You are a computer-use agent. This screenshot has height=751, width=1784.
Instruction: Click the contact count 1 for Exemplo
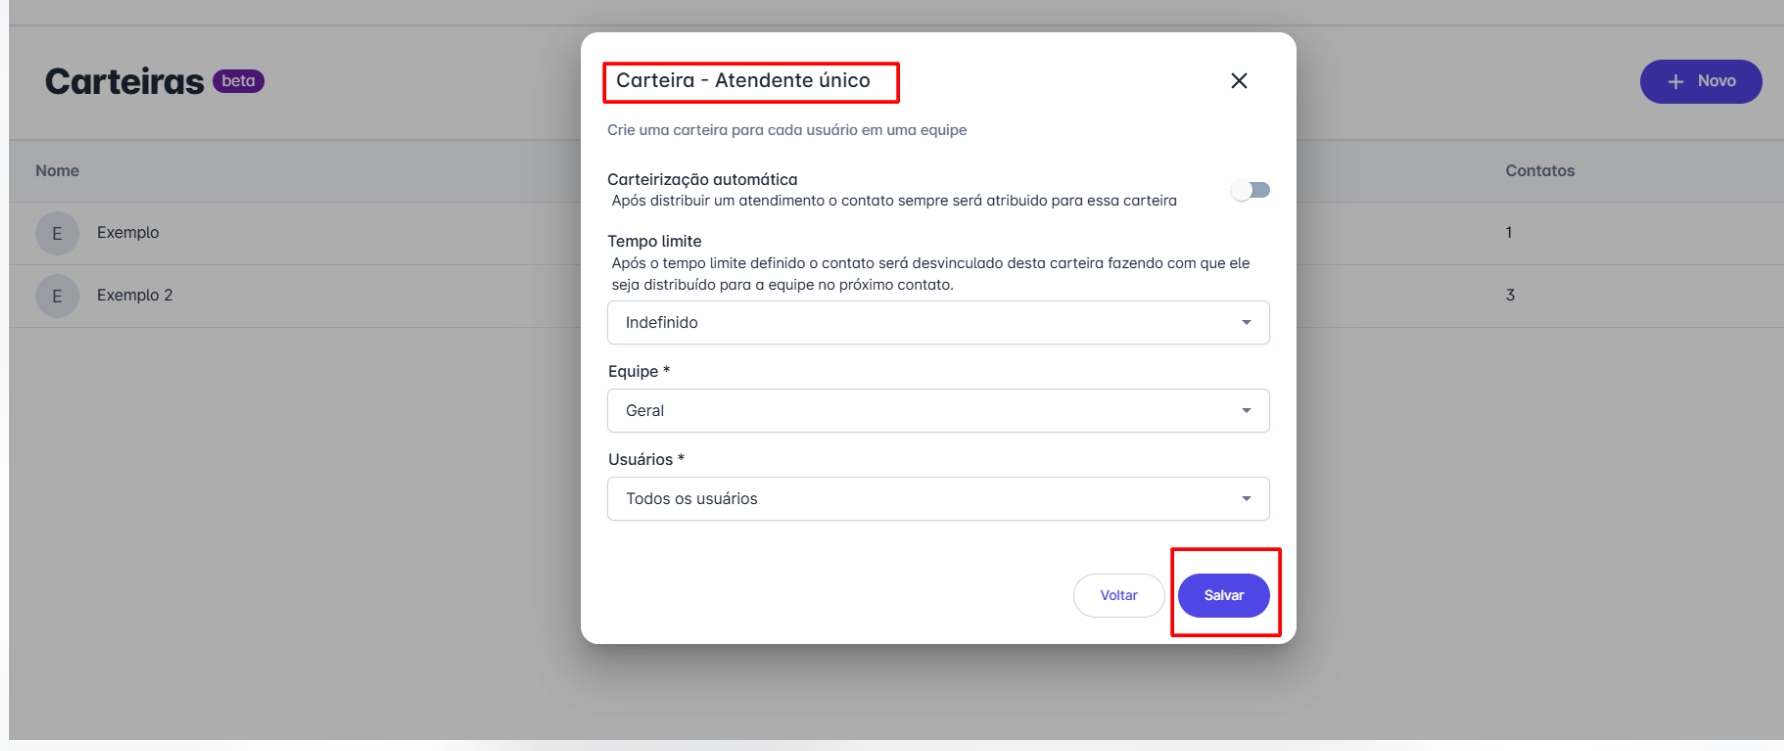[1509, 233]
